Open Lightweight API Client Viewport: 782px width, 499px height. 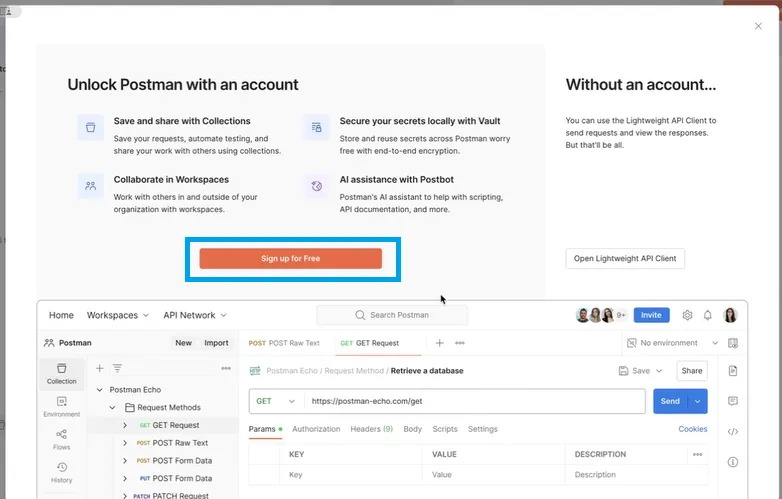coord(625,259)
